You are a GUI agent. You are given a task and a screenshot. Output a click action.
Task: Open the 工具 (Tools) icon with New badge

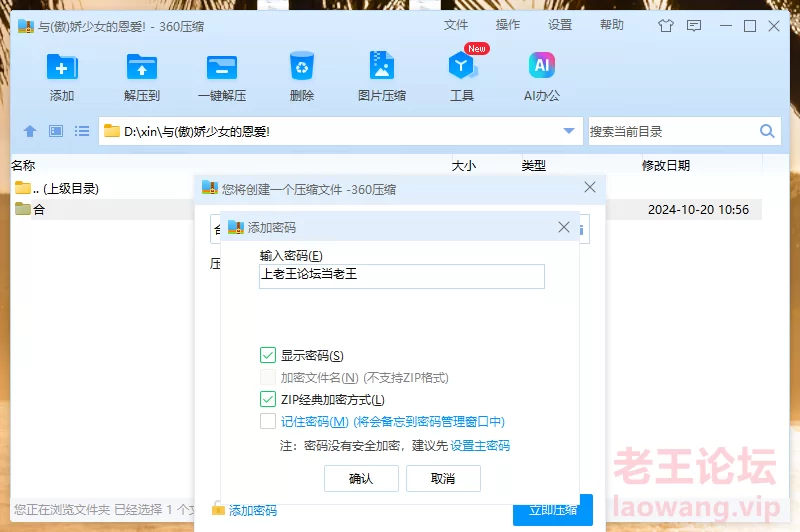point(462,65)
